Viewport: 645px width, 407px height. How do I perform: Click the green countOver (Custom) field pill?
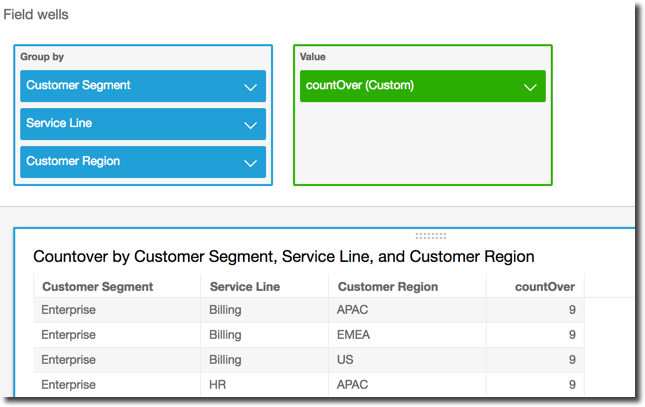click(x=410, y=86)
